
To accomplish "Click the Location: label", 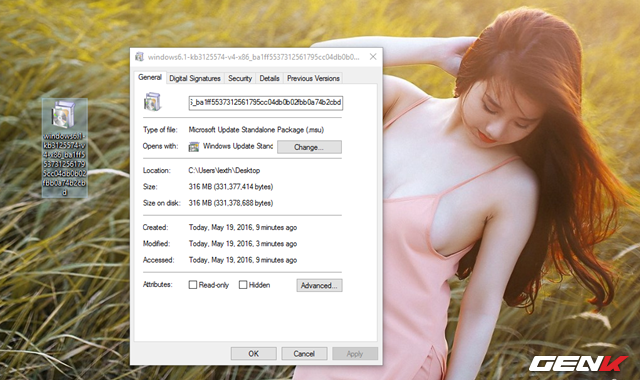I will pyautogui.click(x=157, y=170).
